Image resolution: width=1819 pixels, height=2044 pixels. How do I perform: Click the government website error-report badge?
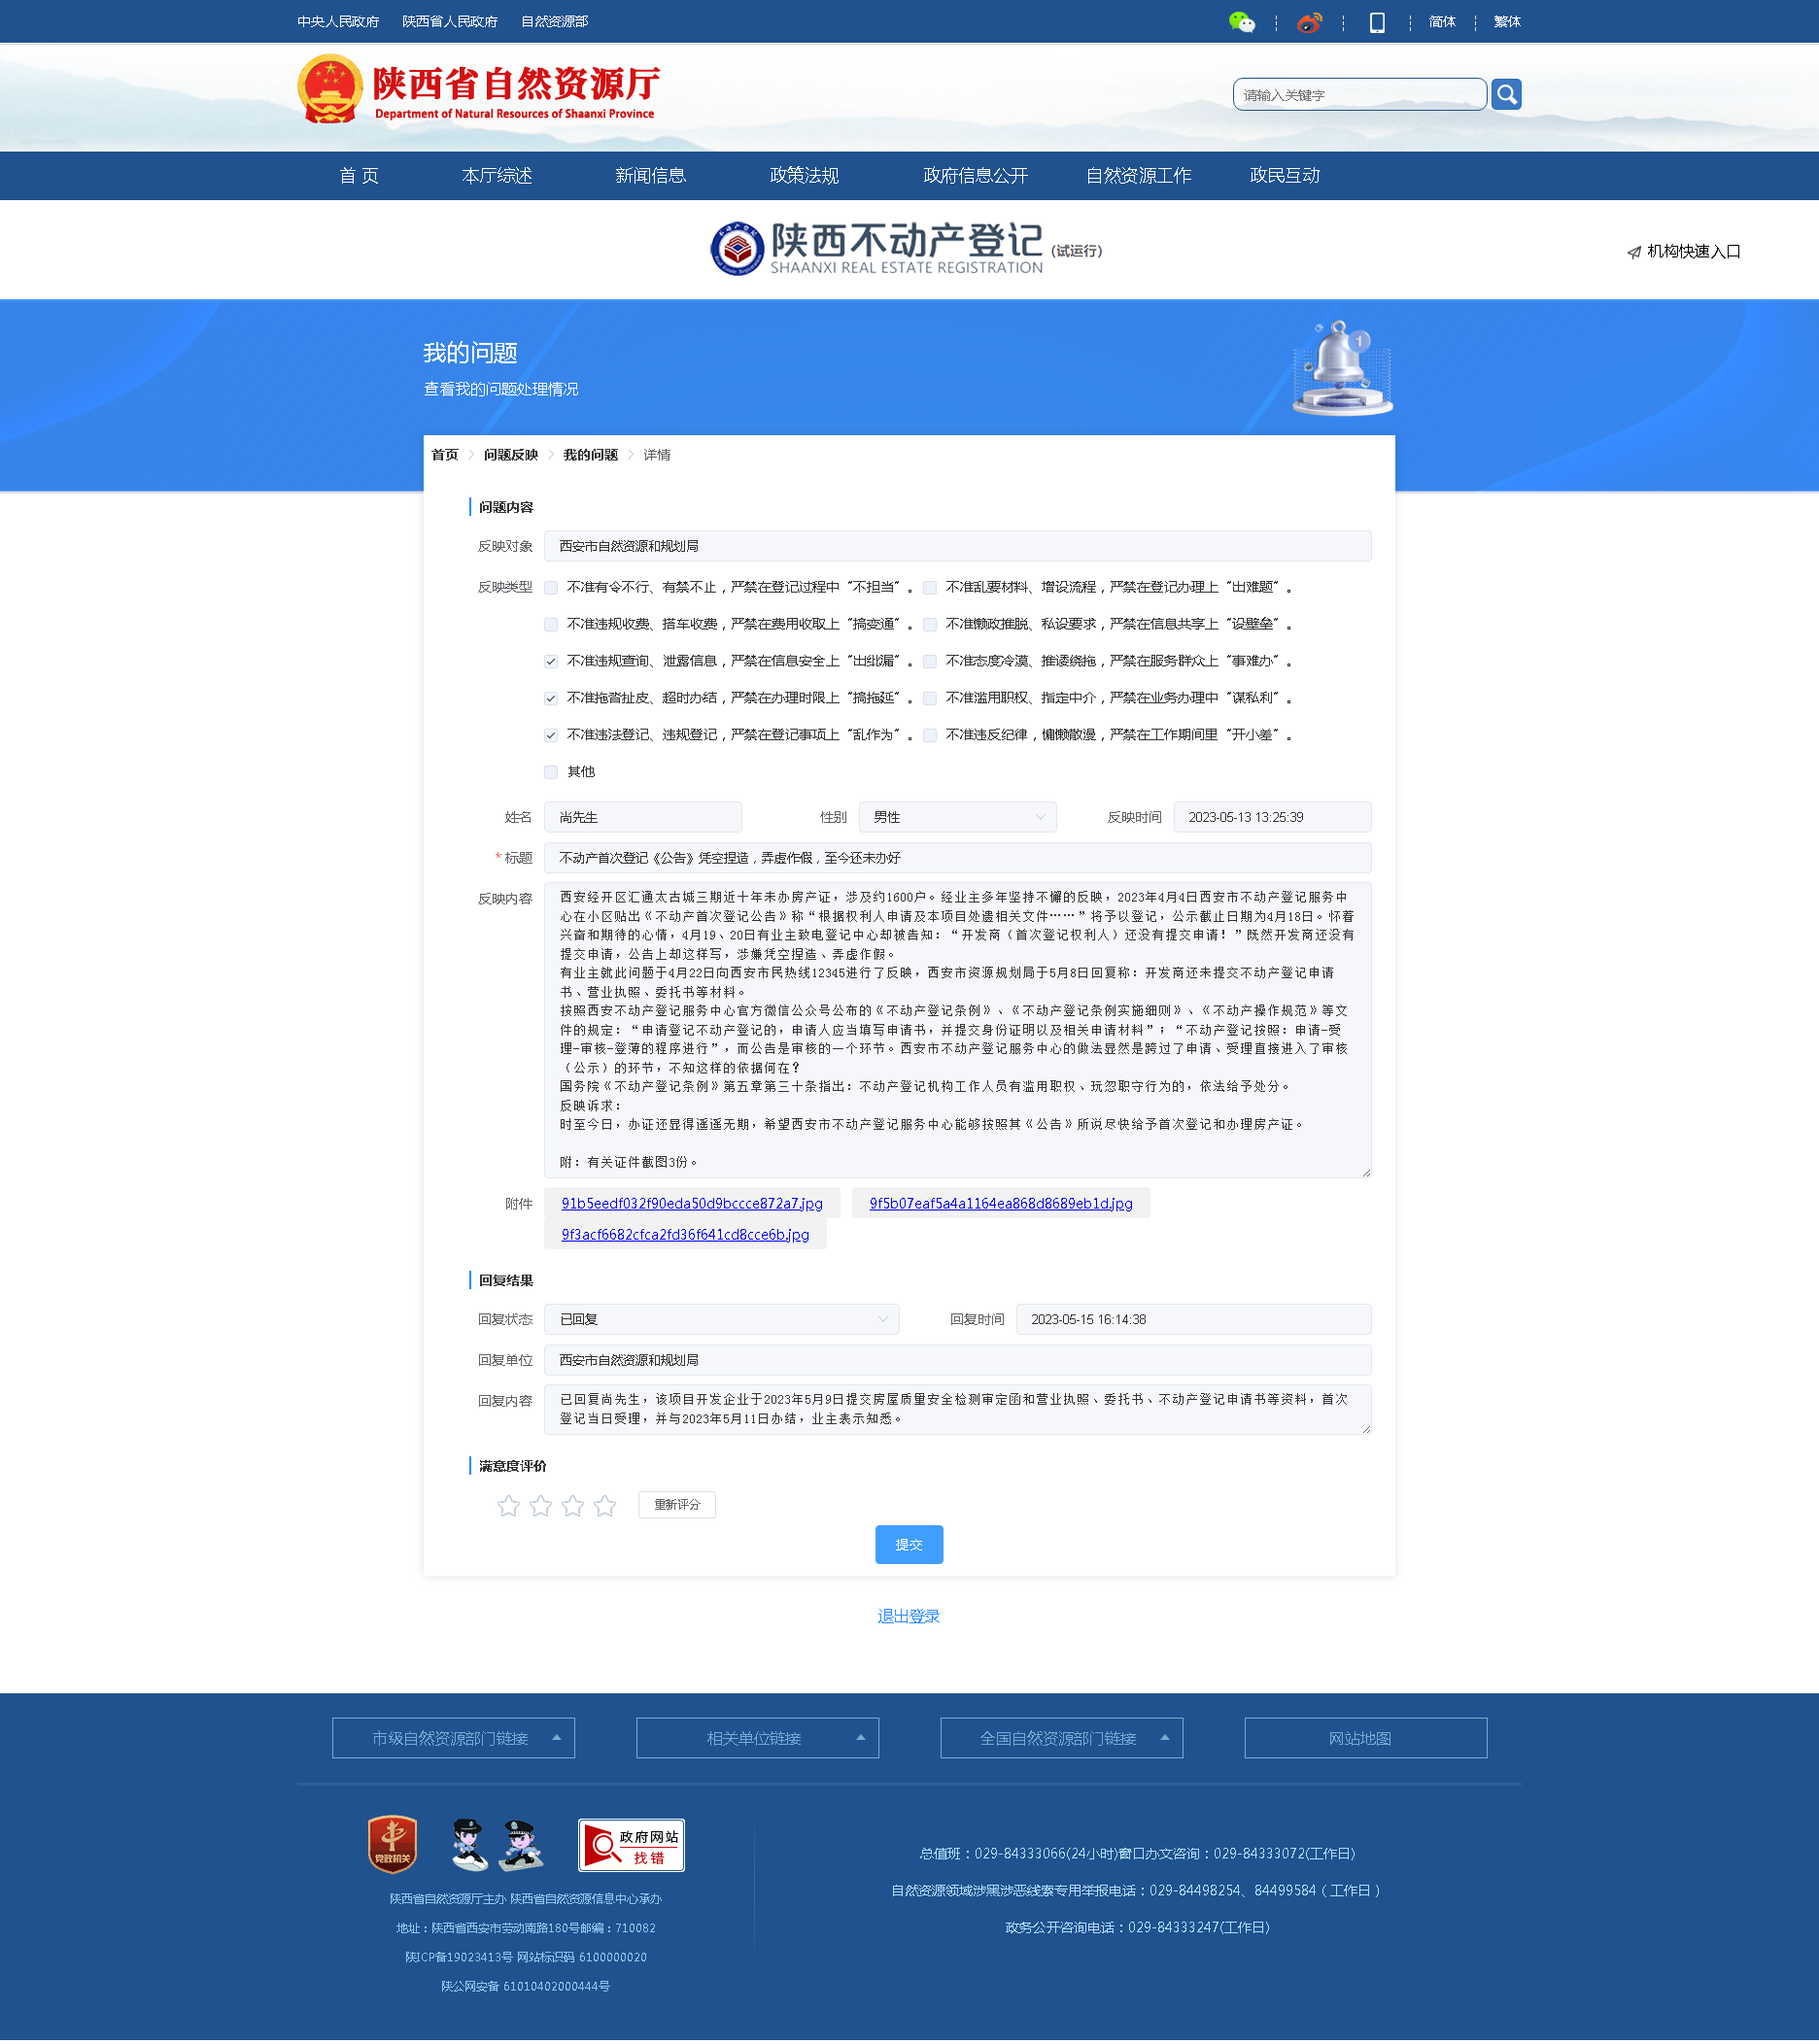click(631, 1845)
